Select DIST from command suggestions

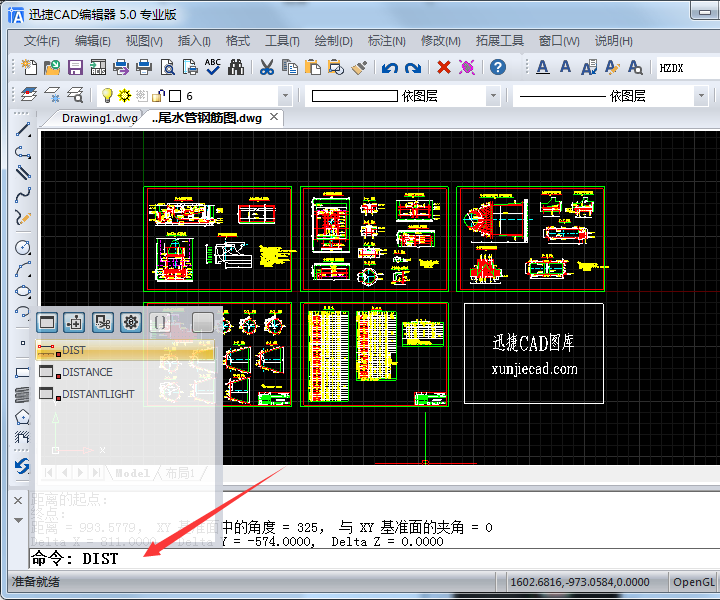click(125, 350)
